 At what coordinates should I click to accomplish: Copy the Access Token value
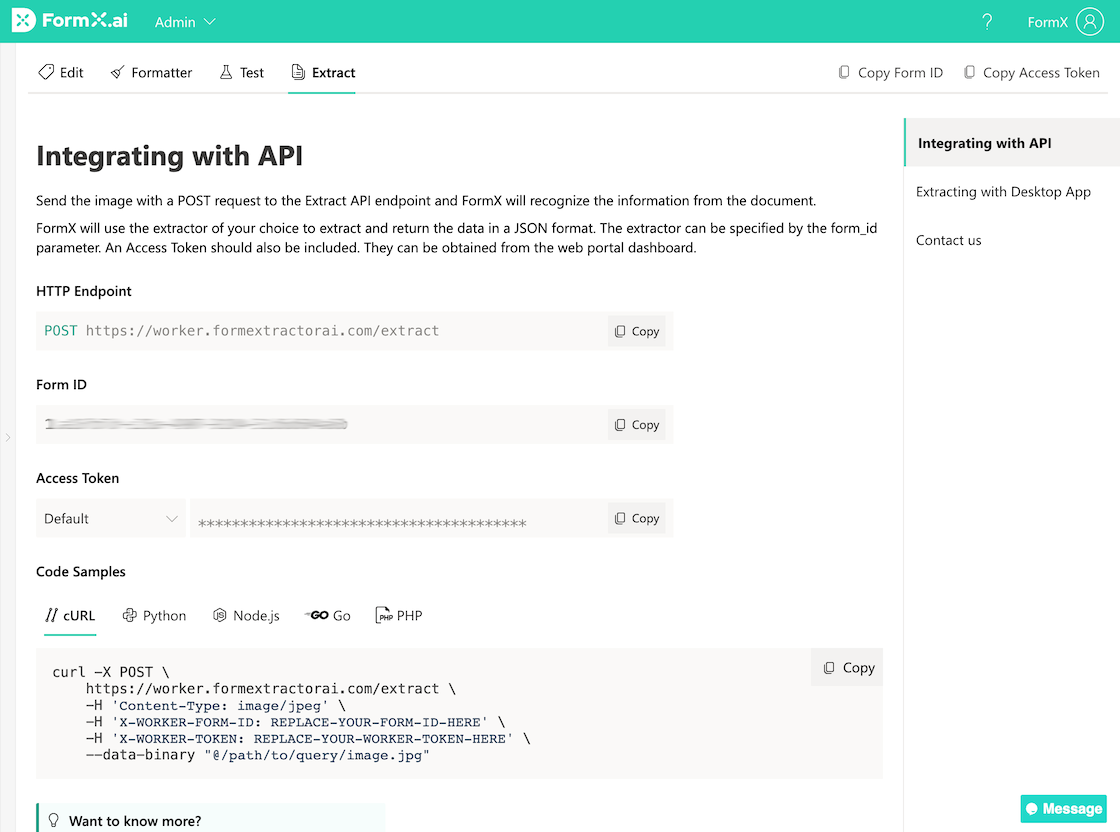tap(636, 518)
